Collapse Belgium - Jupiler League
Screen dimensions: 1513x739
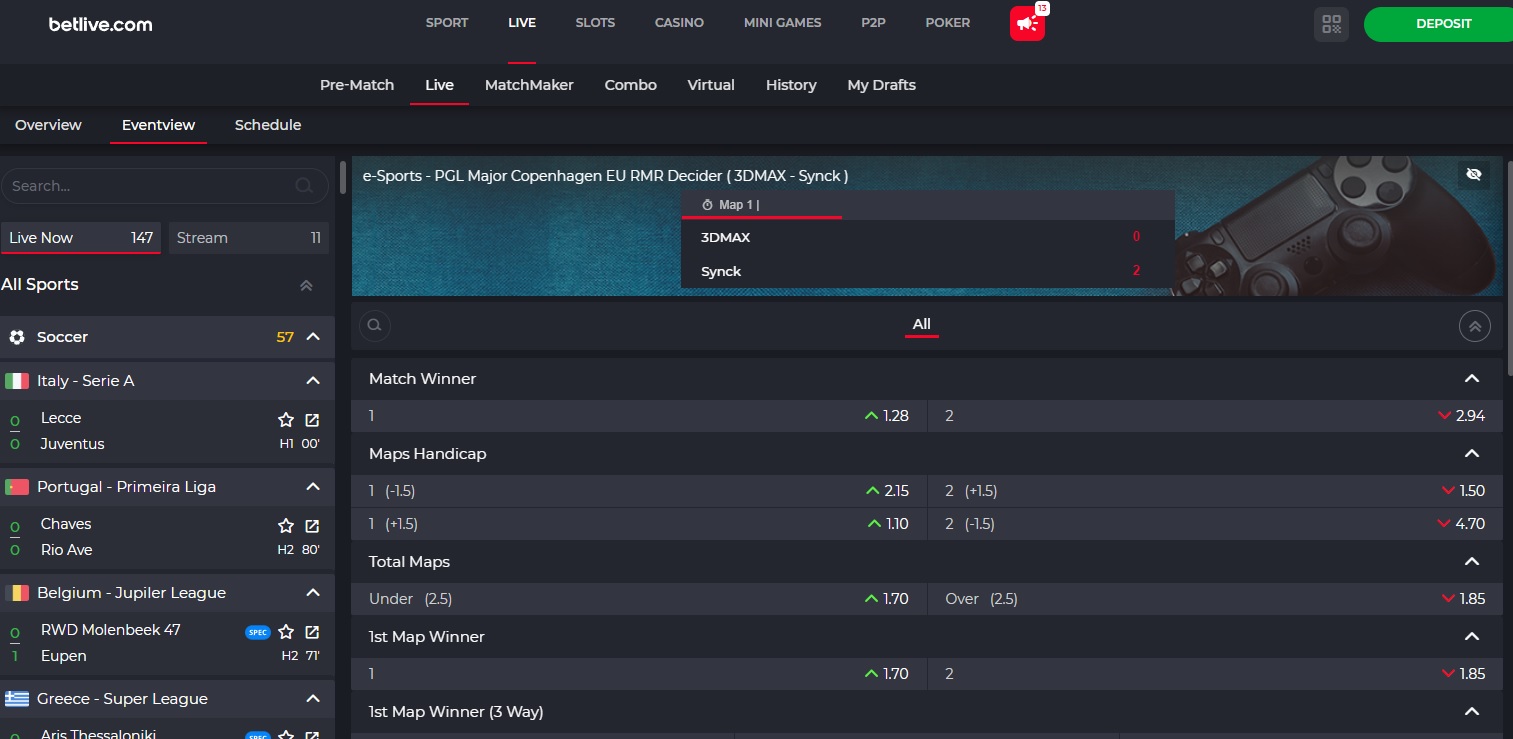click(x=313, y=593)
